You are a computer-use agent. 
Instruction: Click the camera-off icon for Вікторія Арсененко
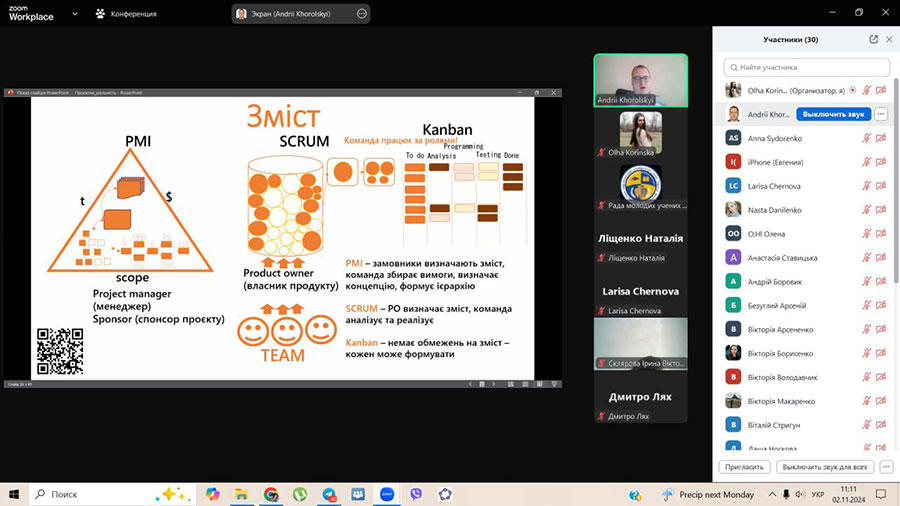881,329
